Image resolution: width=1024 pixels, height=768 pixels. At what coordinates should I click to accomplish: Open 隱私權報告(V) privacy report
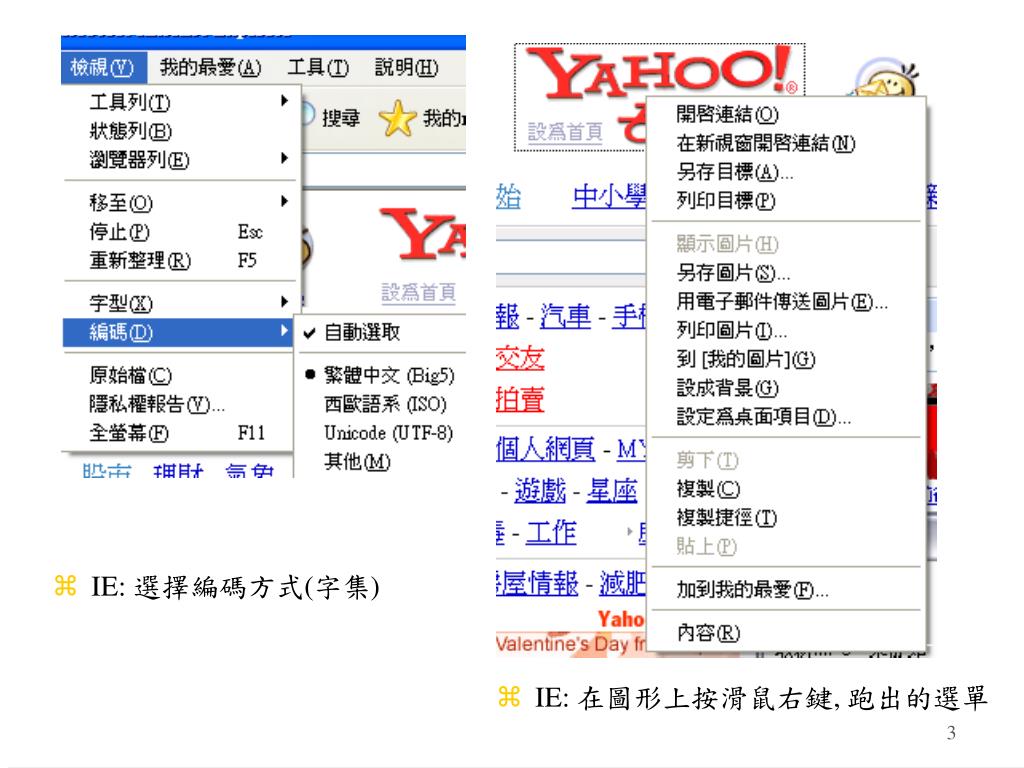point(178,404)
